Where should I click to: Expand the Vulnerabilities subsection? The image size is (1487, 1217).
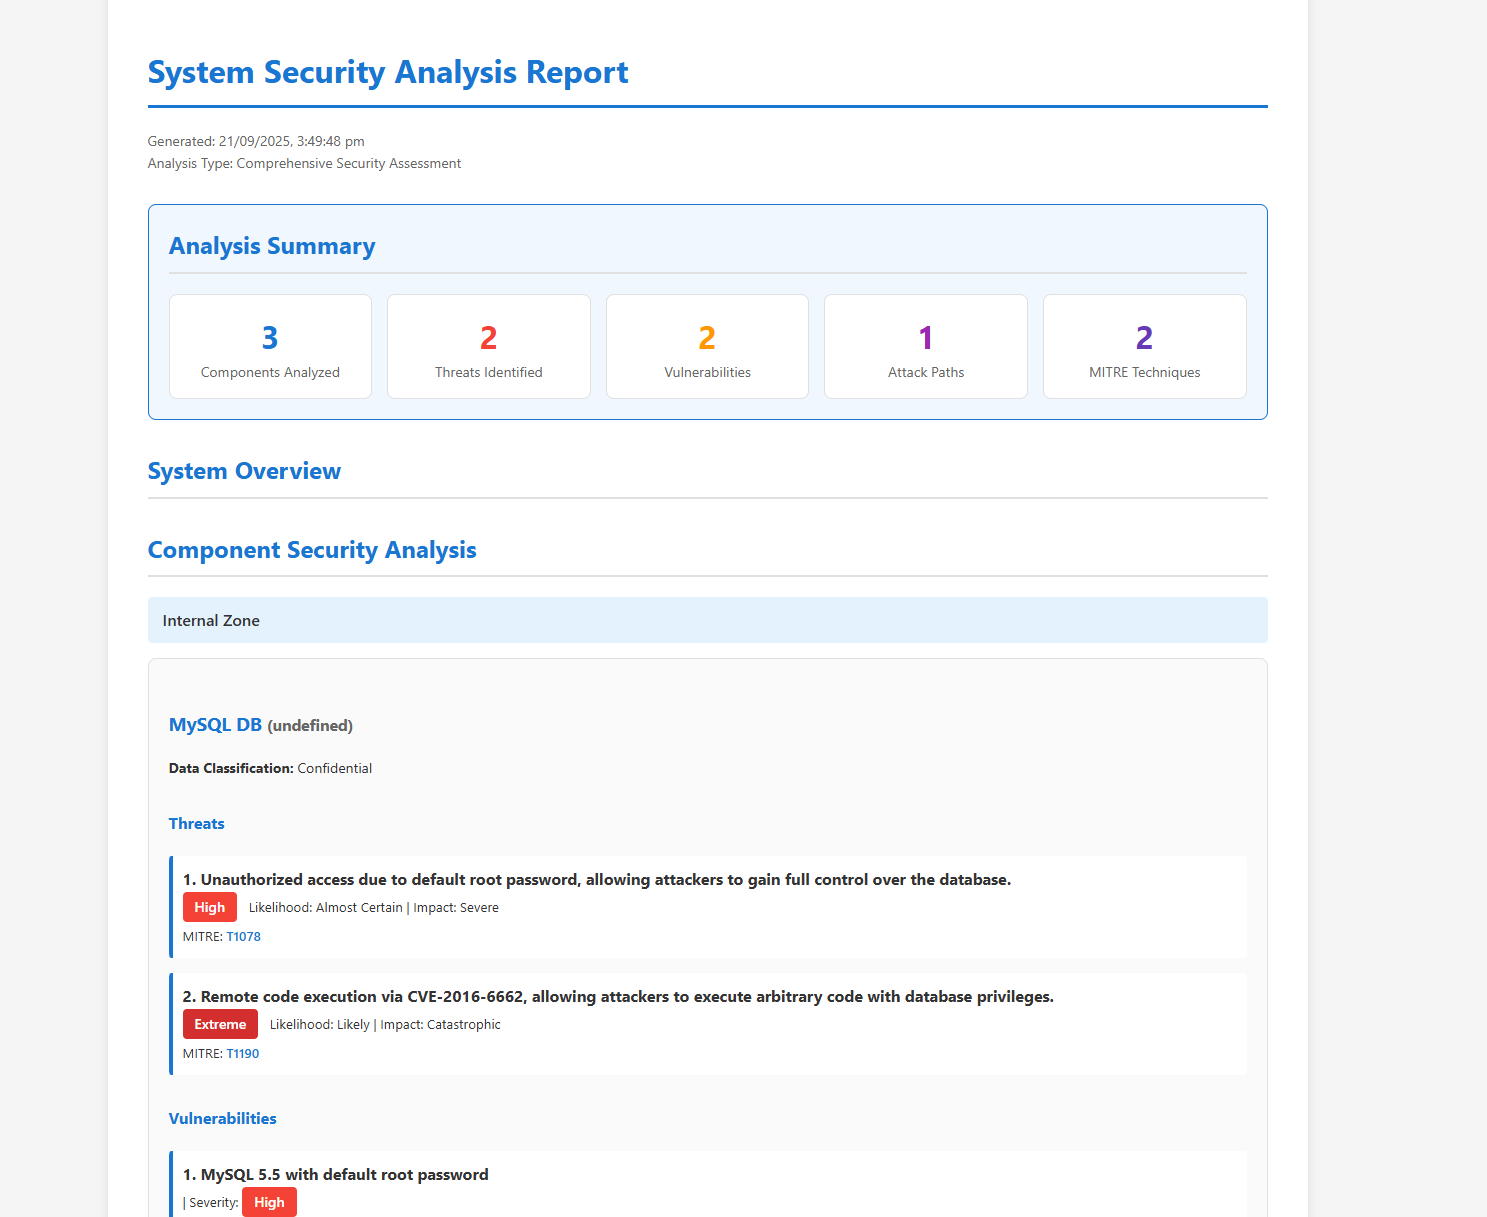click(222, 1118)
